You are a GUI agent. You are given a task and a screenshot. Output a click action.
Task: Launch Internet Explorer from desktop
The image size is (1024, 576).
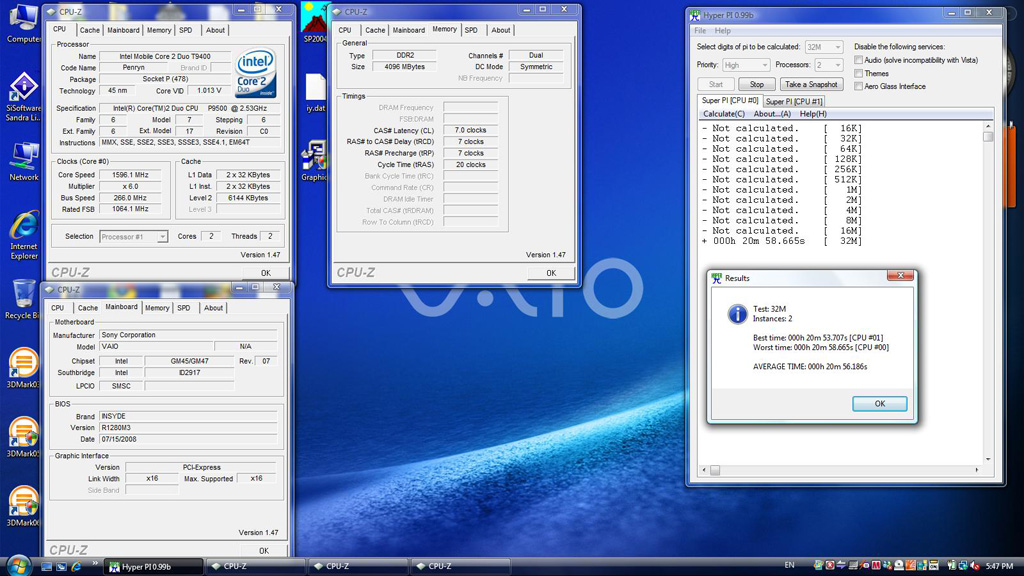point(24,235)
